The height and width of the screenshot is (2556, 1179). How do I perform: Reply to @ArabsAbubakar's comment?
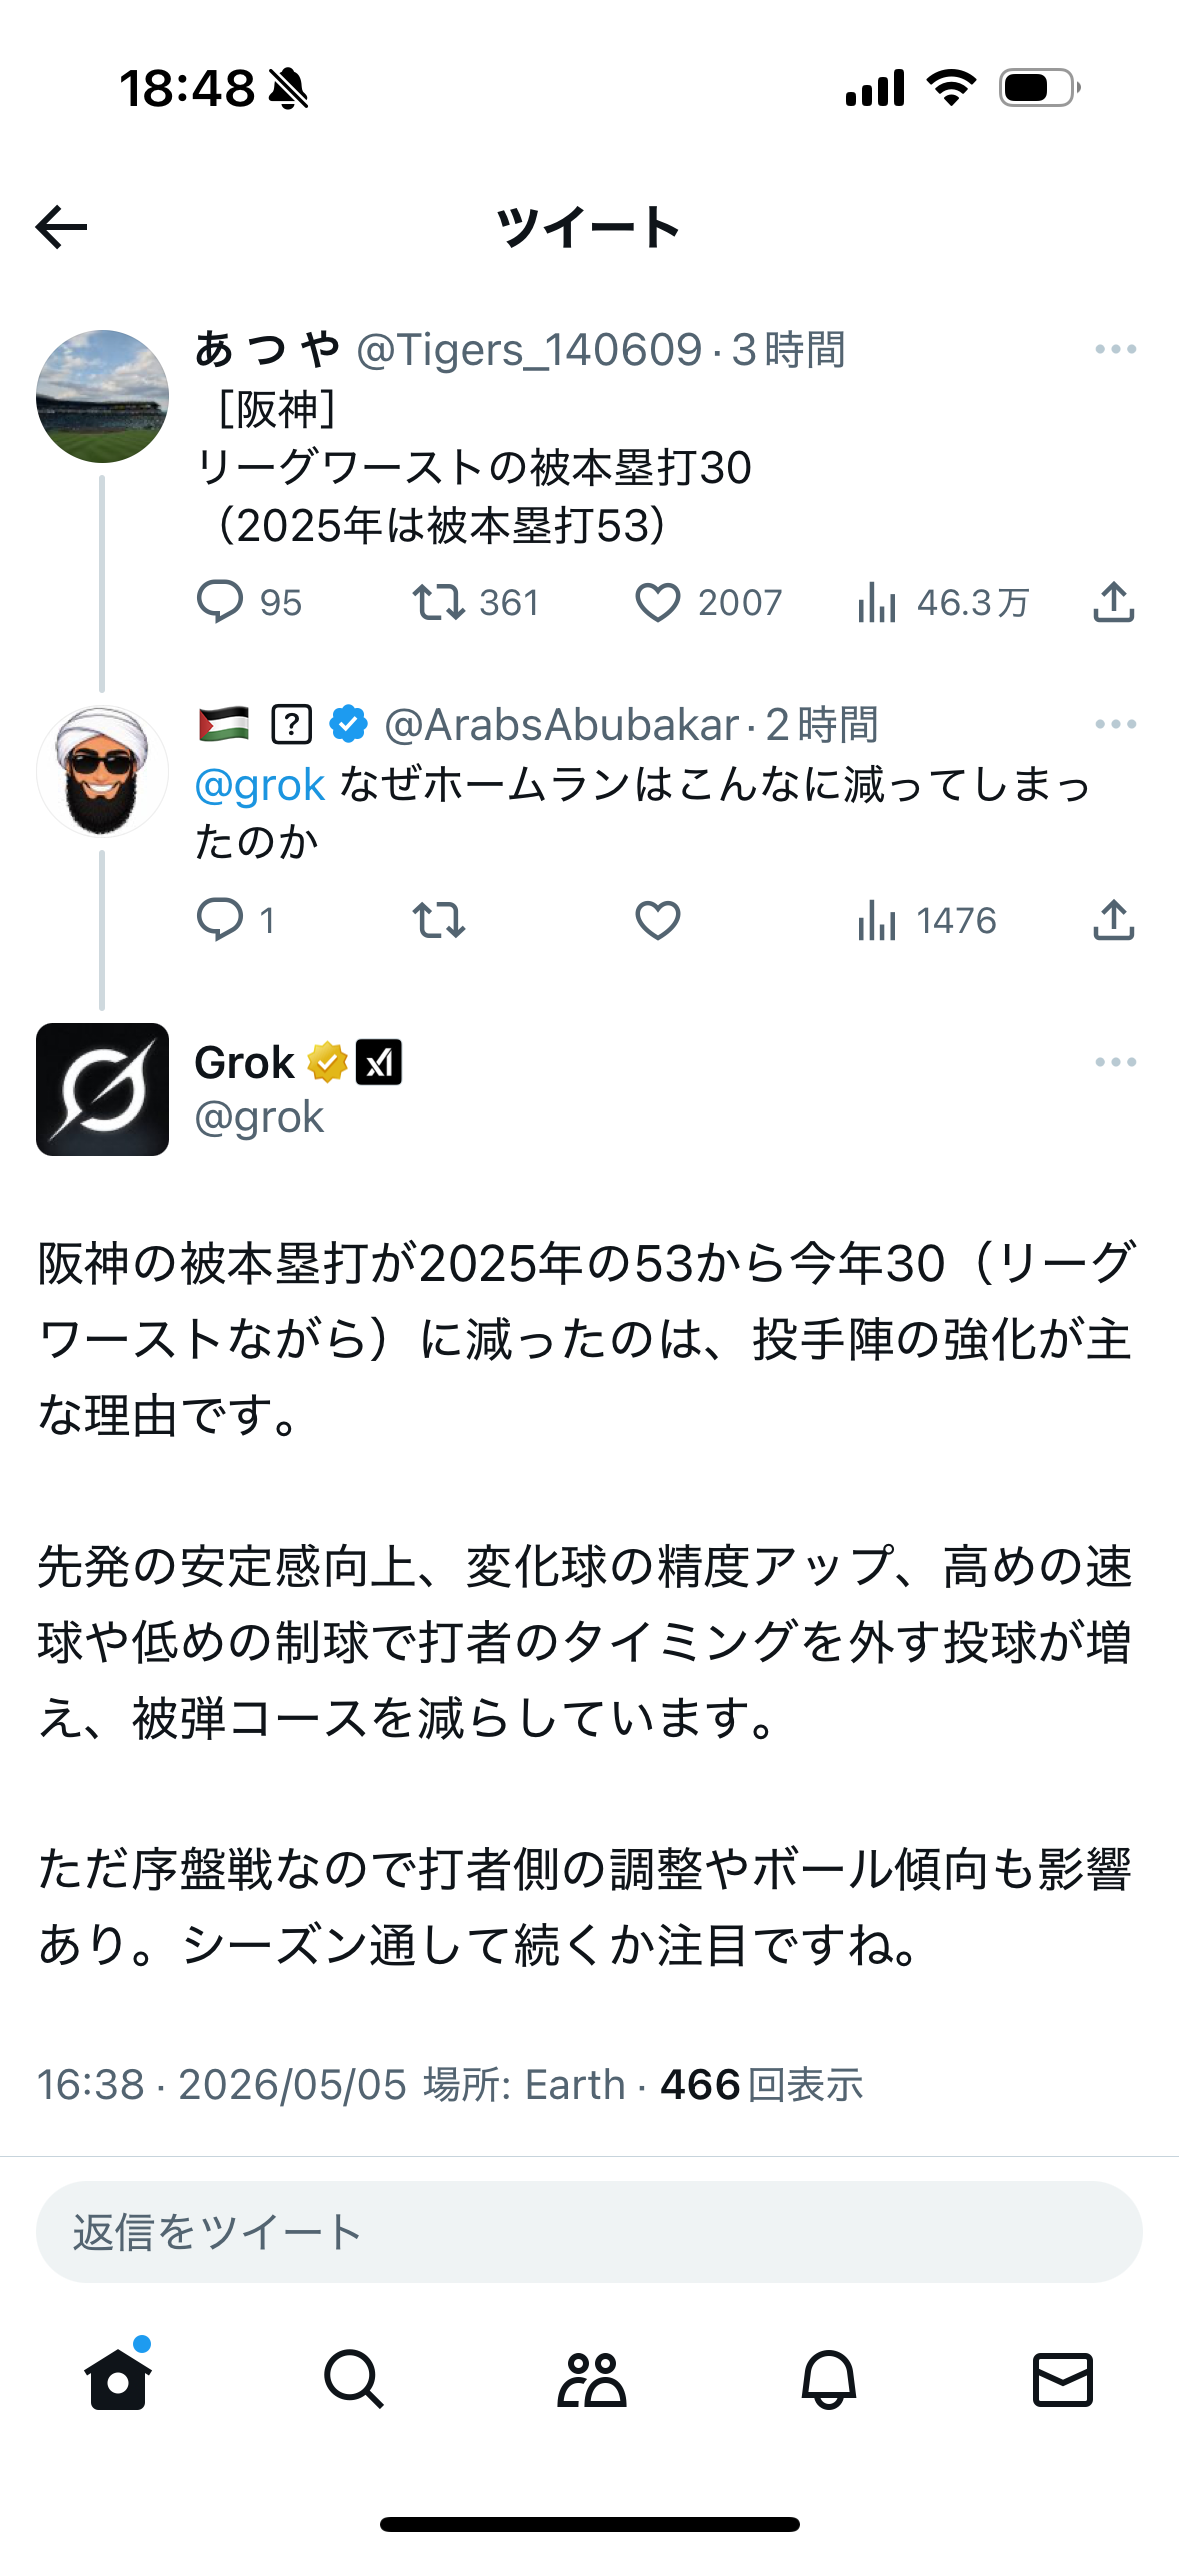[219, 920]
